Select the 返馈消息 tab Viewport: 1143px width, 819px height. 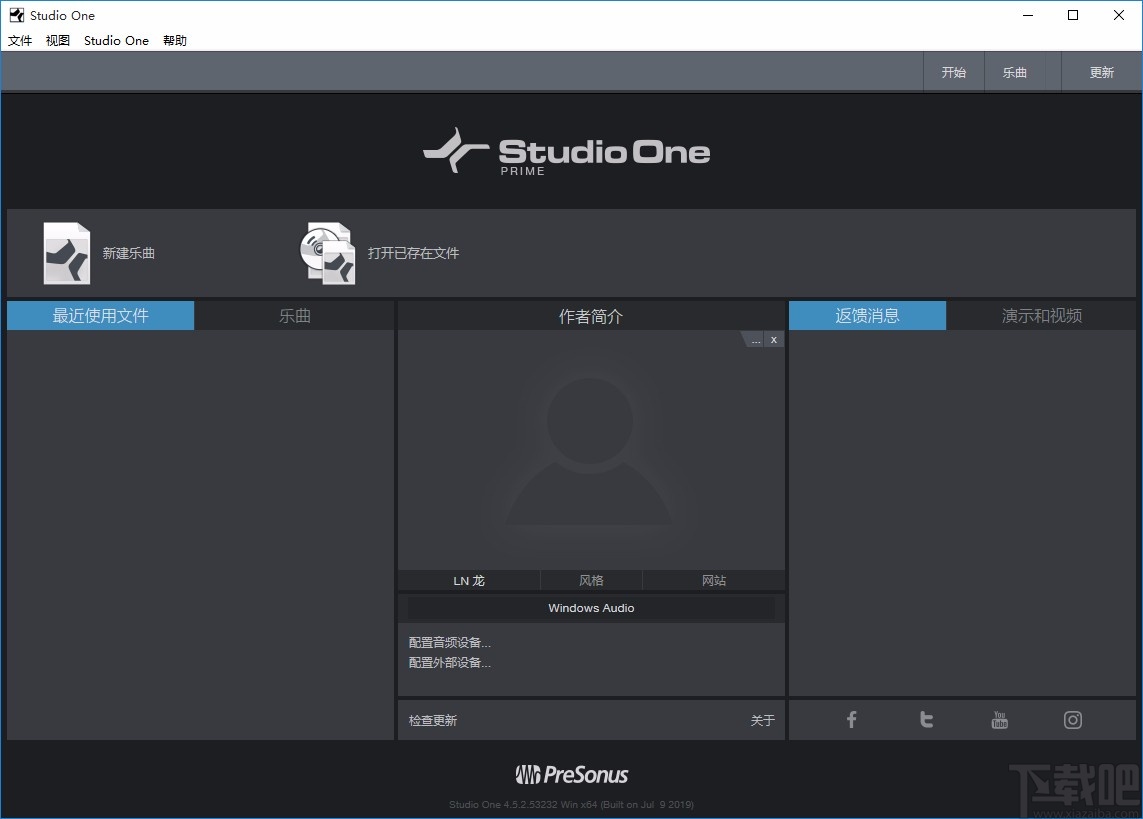click(x=867, y=316)
